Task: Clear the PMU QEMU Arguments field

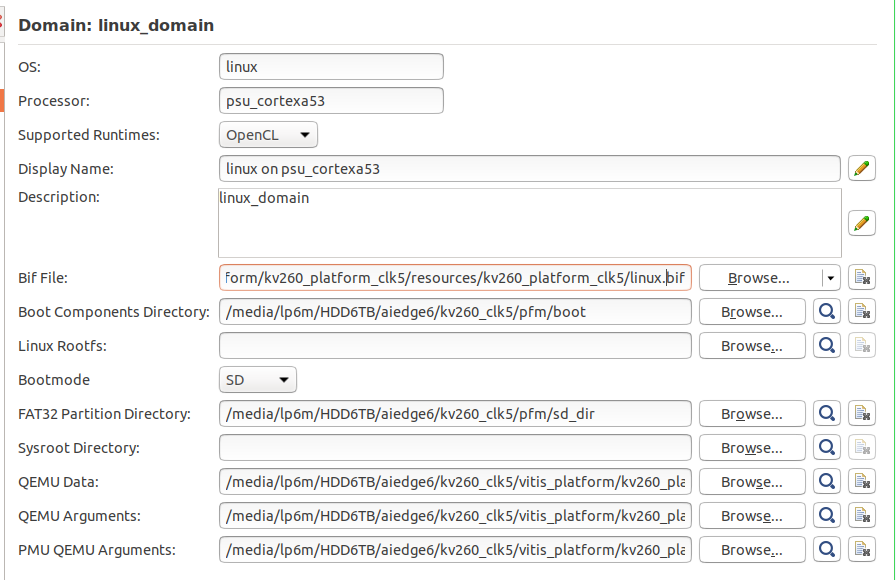Action: click(x=862, y=550)
